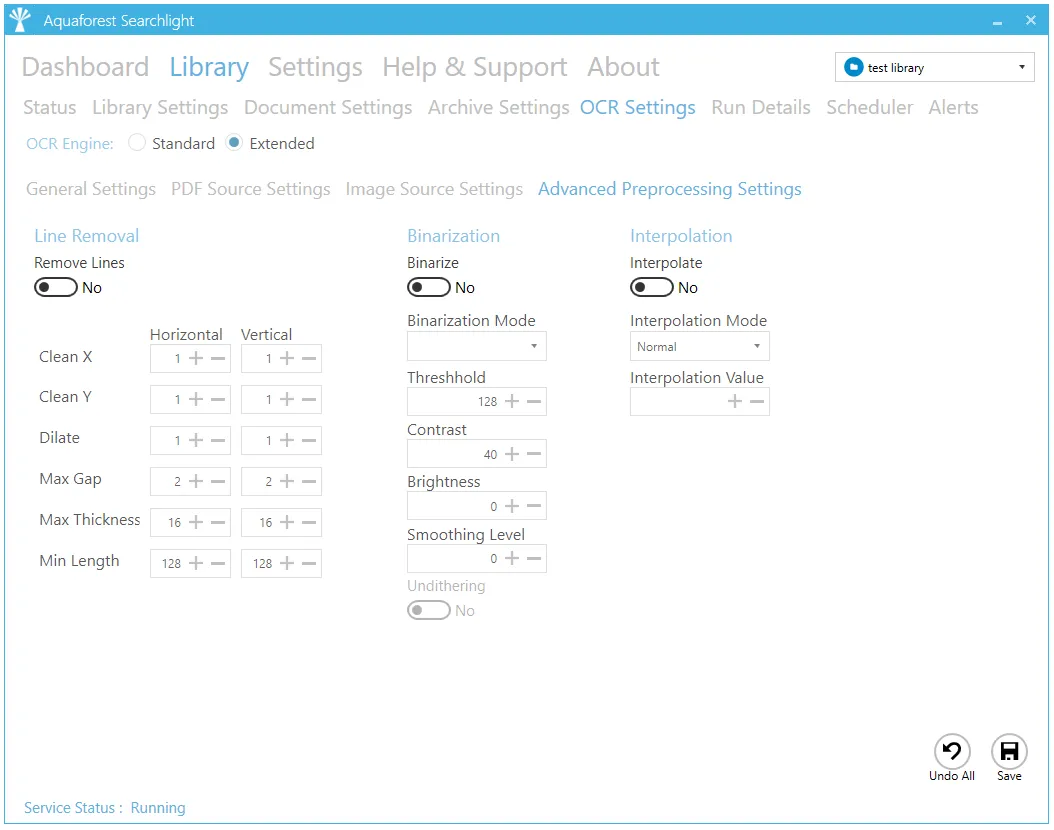
Task: Click the blue folder icon beside test library
Action: tap(853, 67)
